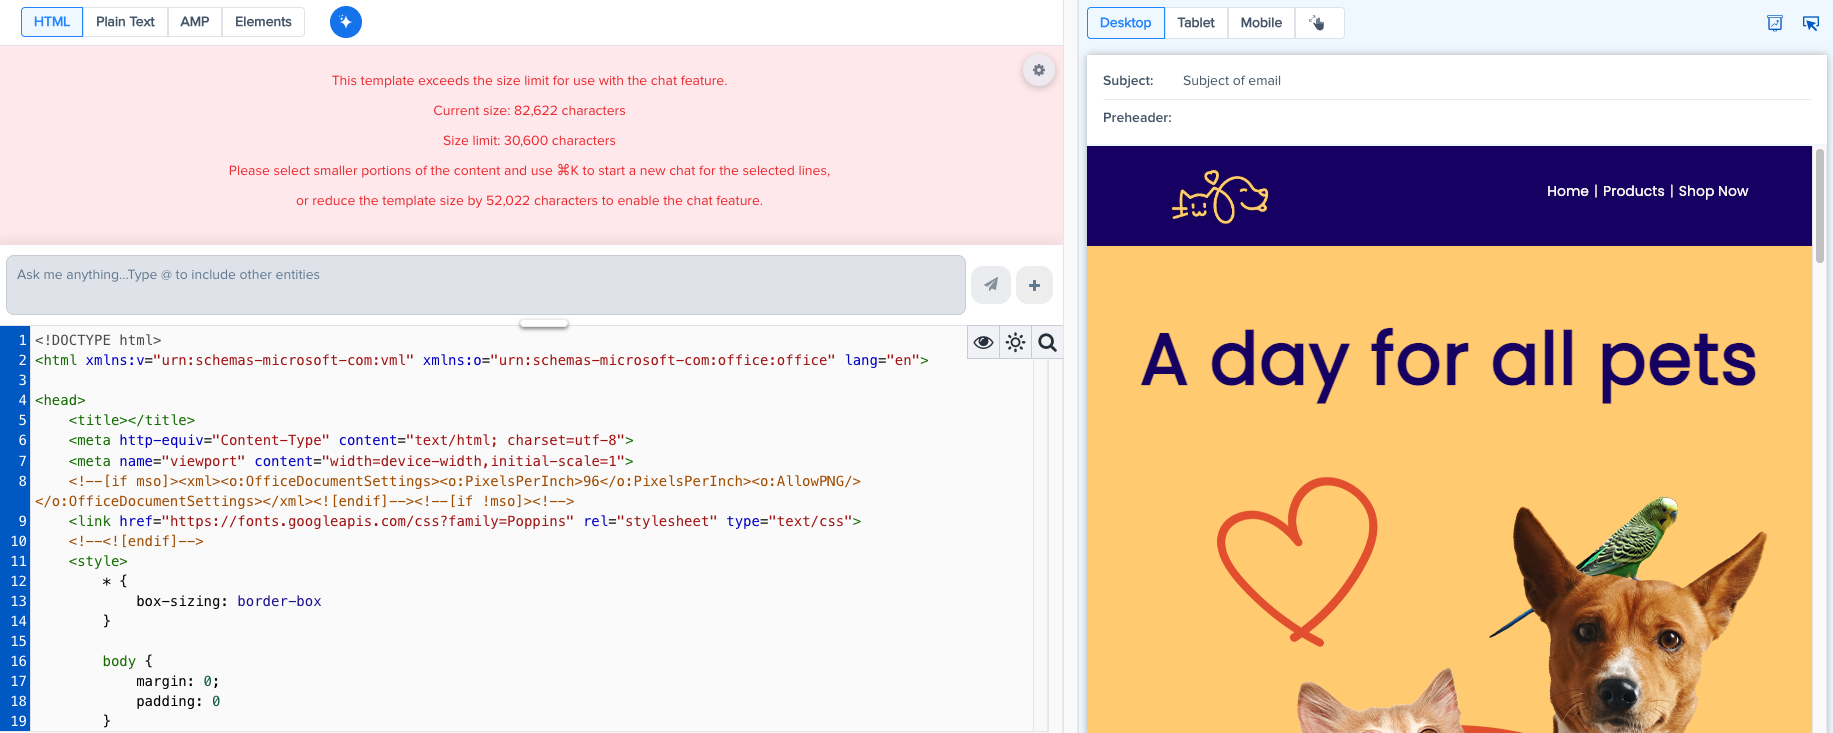
Task: Toggle code editor eye visibility icon
Action: (984, 343)
